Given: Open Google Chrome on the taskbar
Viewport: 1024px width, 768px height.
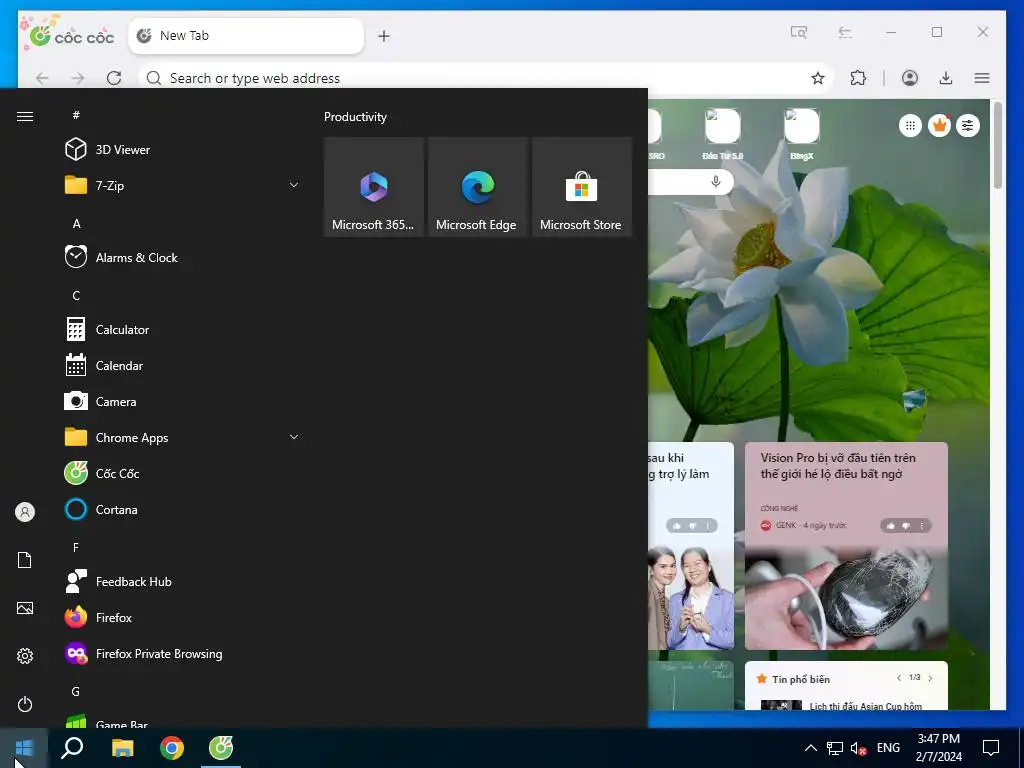Looking at the screenshot, I should (172, 748).
